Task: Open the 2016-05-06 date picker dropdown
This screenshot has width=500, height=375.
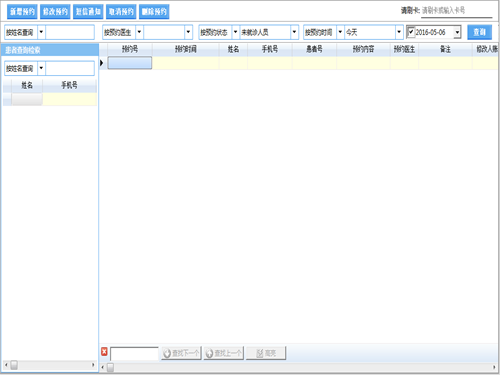Action: 457,32
